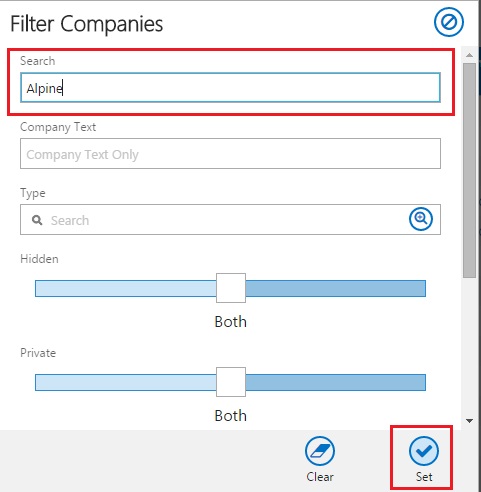The image size is (481, 492).
Task: Click the scrollbar down arrow
Action: click(x=469, y=421)
